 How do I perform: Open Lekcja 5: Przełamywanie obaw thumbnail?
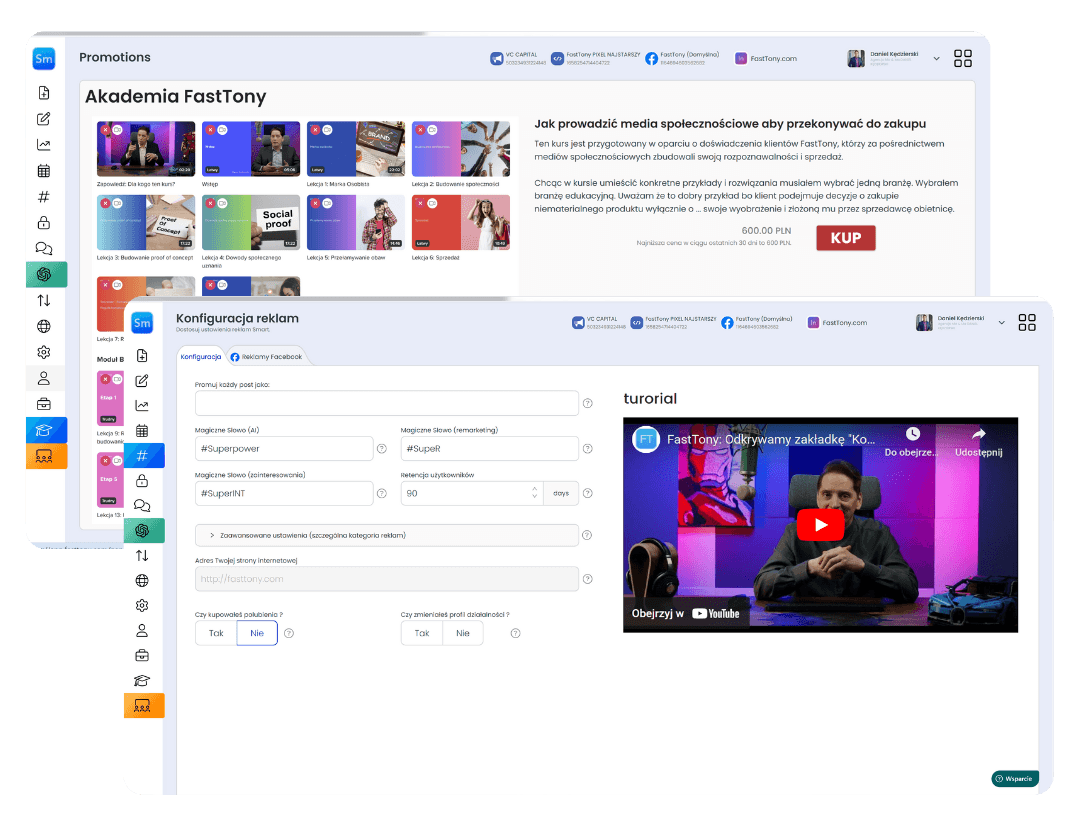(355, 222)
